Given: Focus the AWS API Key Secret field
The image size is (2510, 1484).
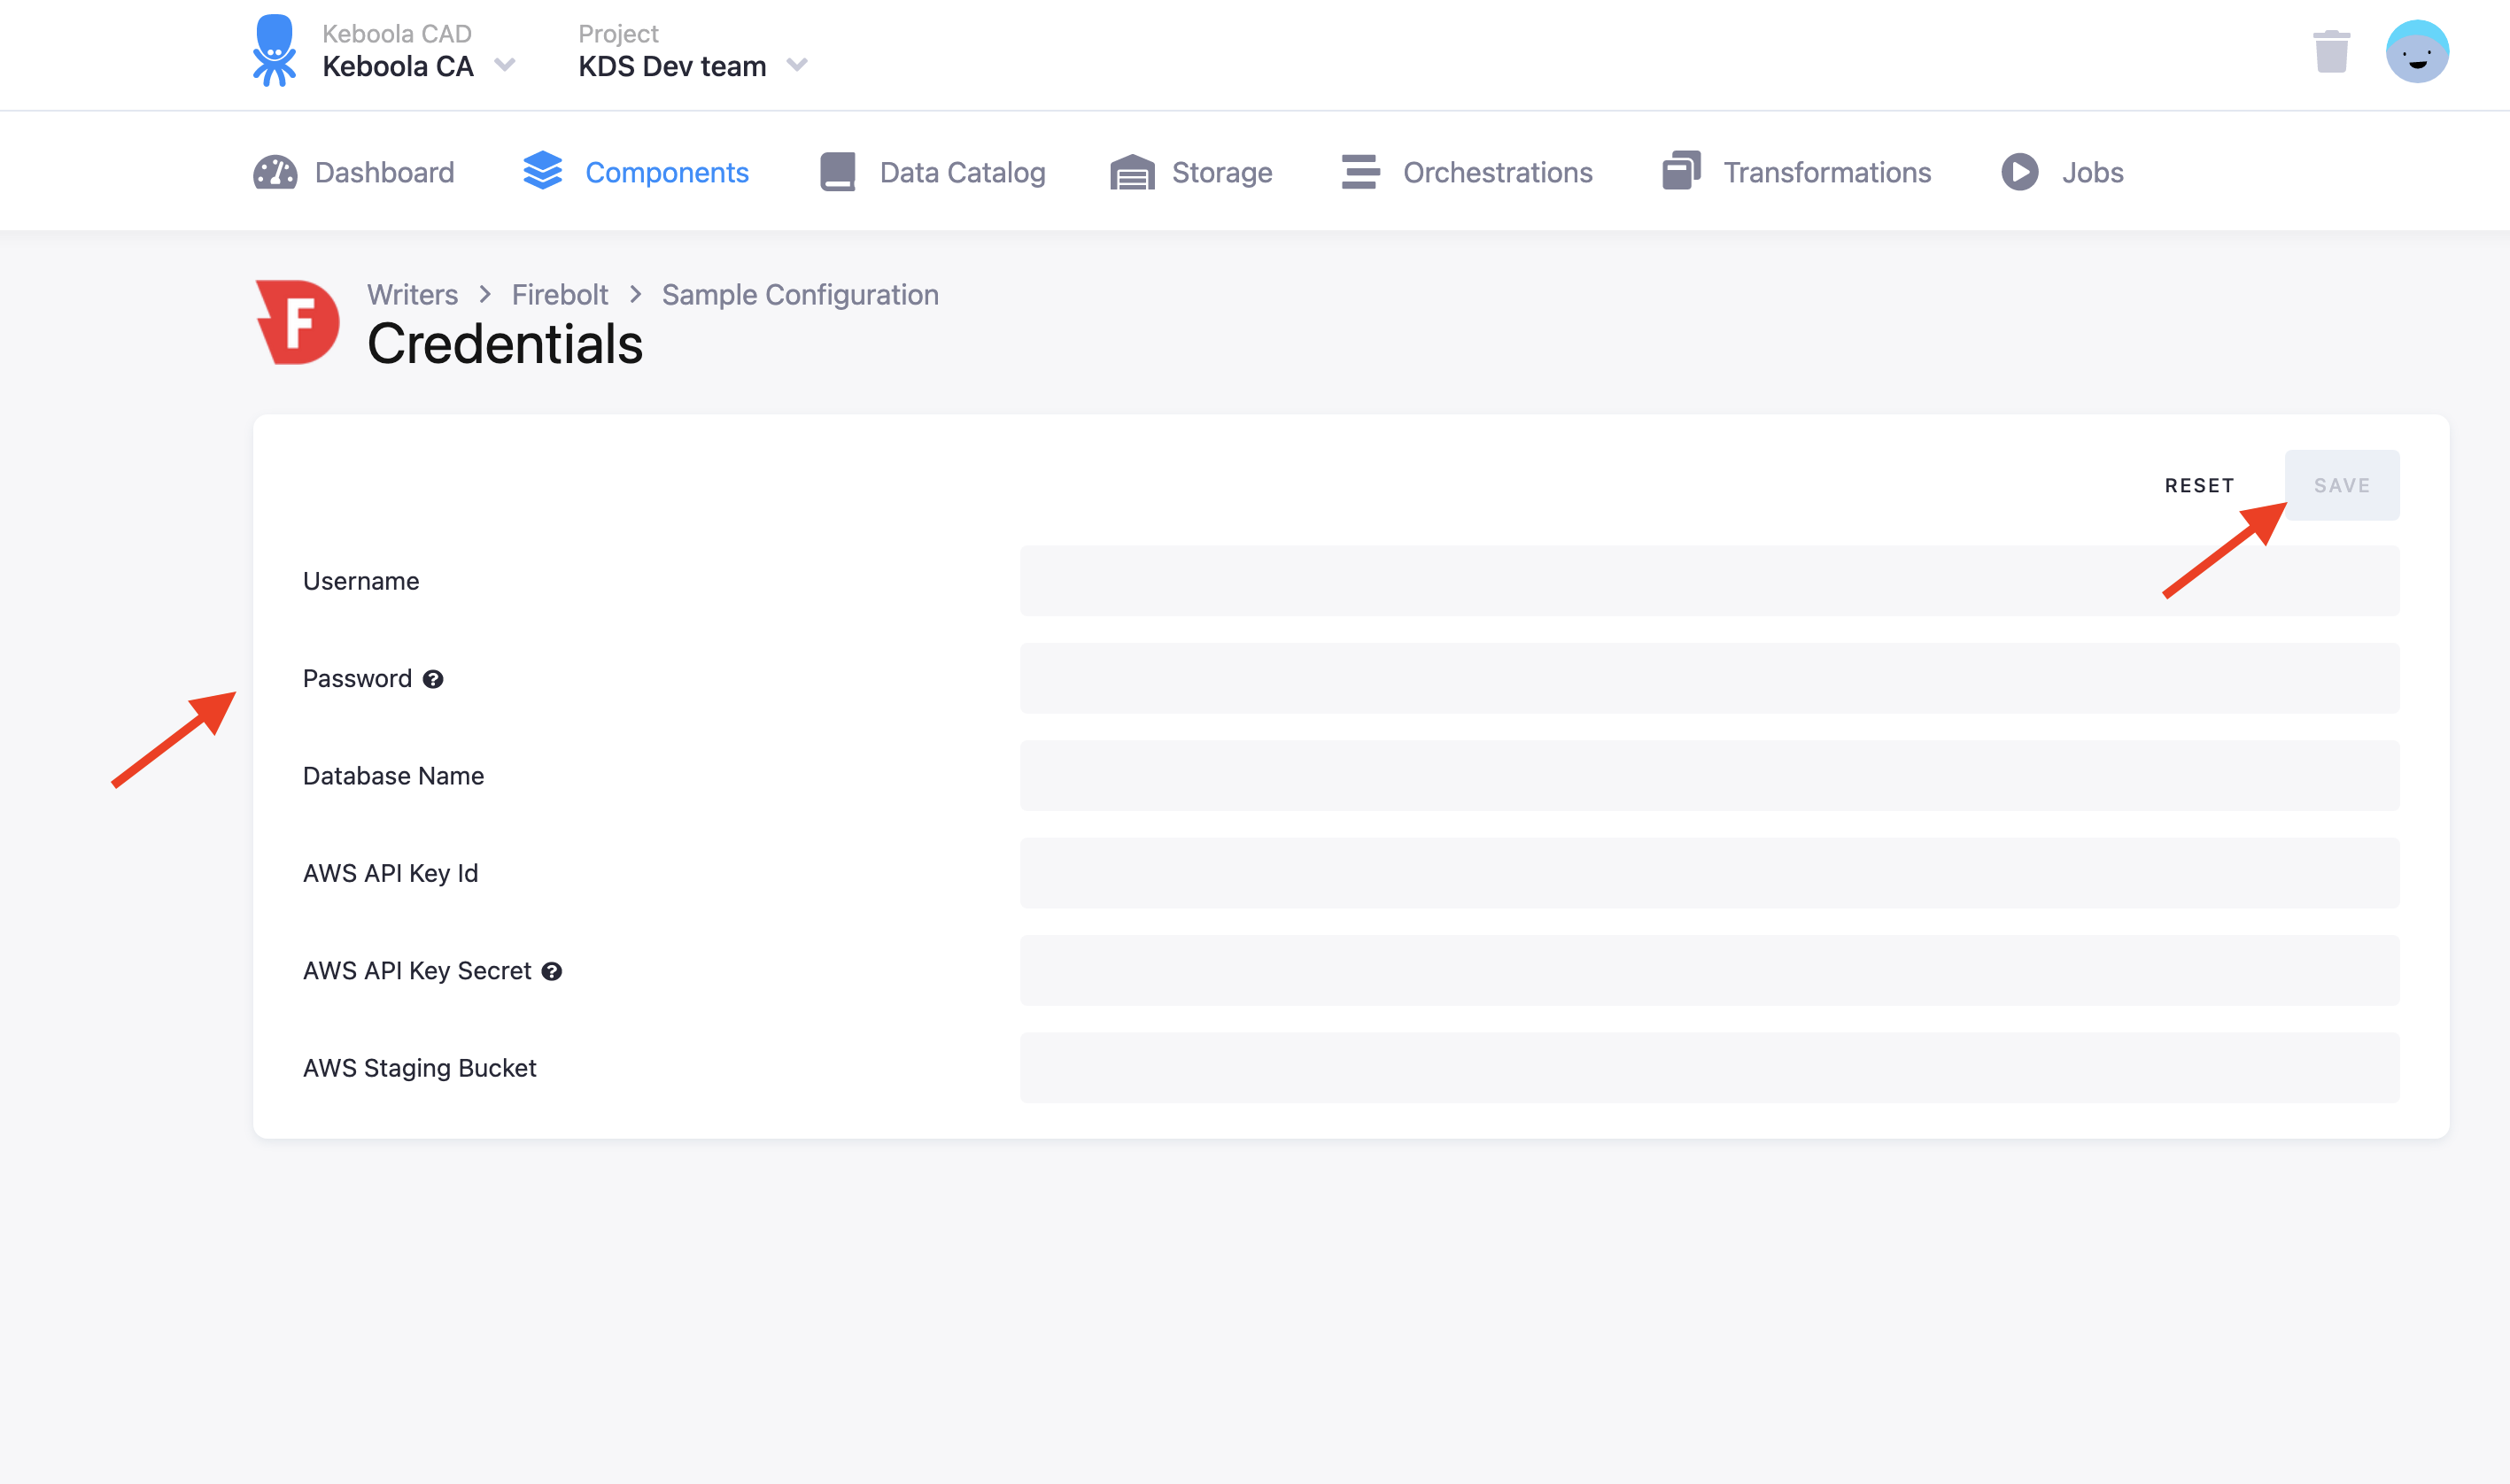Looking at the screenshot, I should pyautogui.click(x=1709, y=970).
